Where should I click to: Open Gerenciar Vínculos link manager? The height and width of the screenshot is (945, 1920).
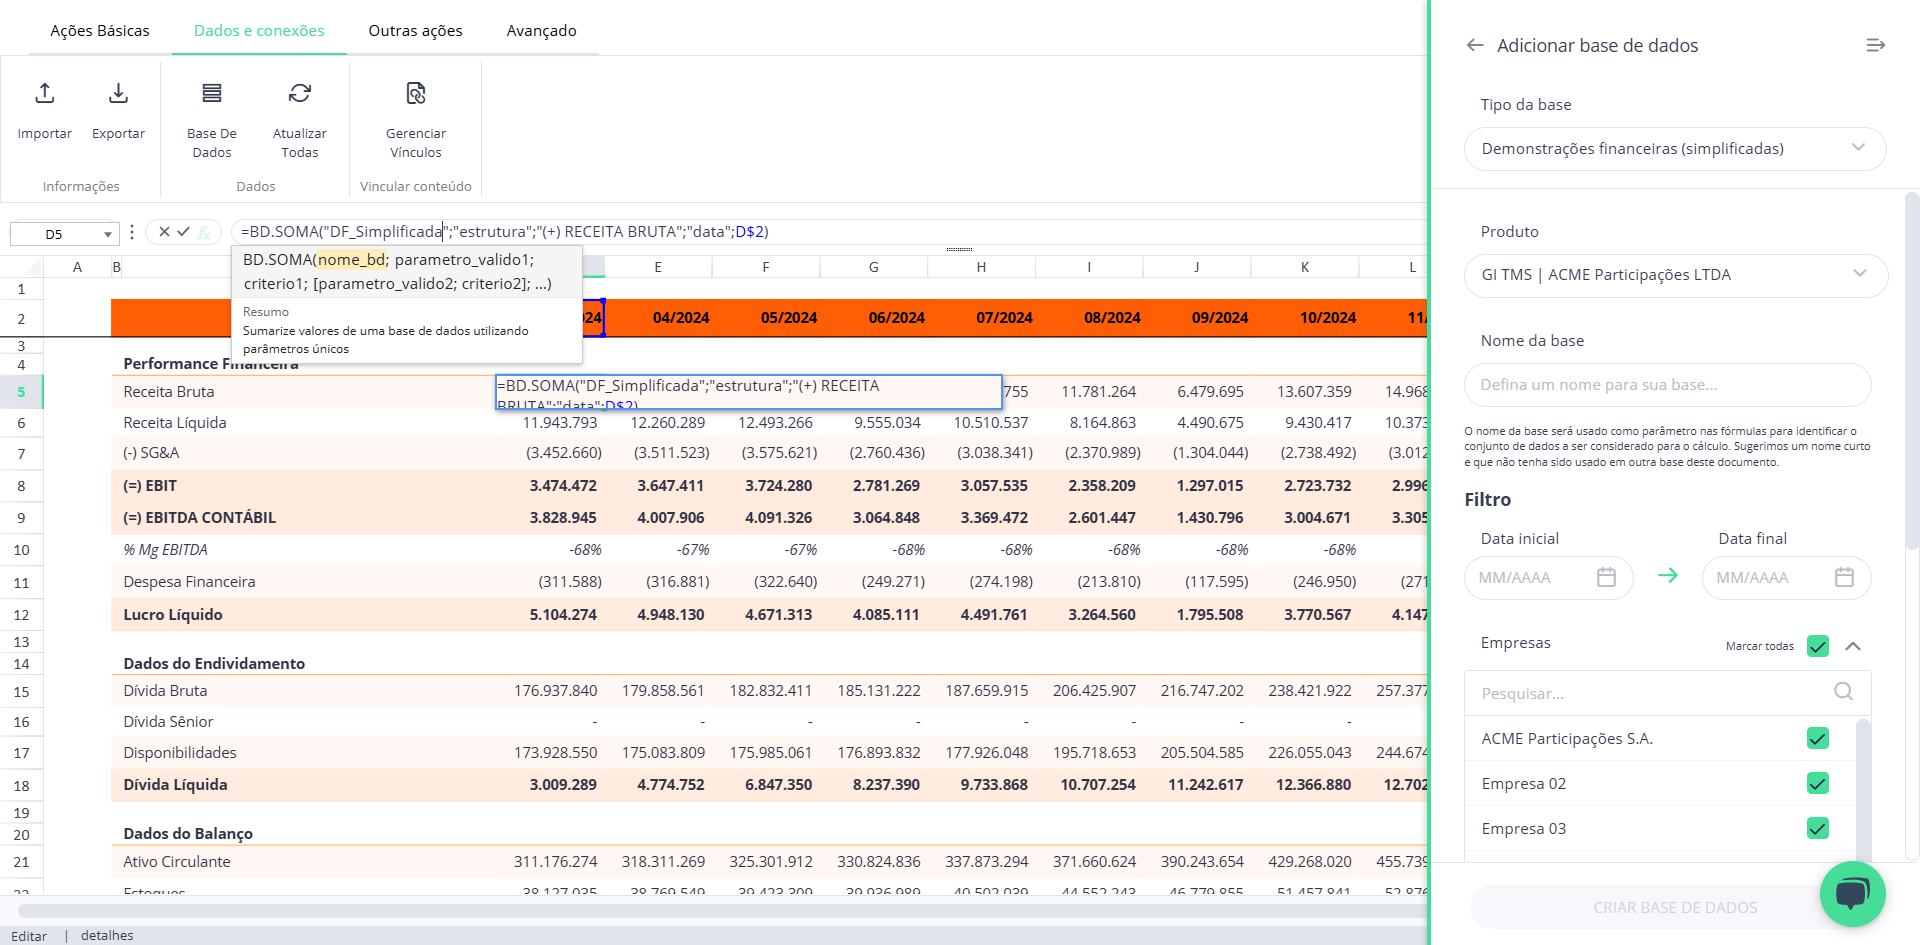(x=416, y=94)
